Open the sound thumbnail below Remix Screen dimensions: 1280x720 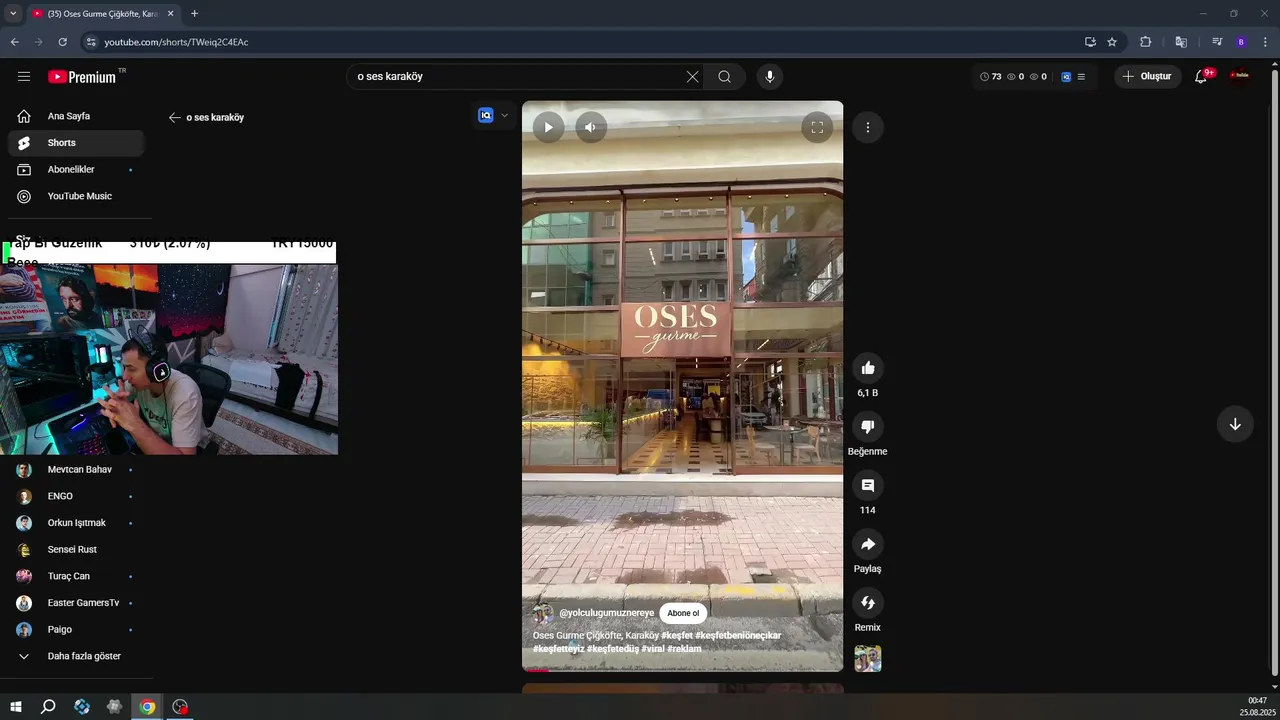(868, 658)
